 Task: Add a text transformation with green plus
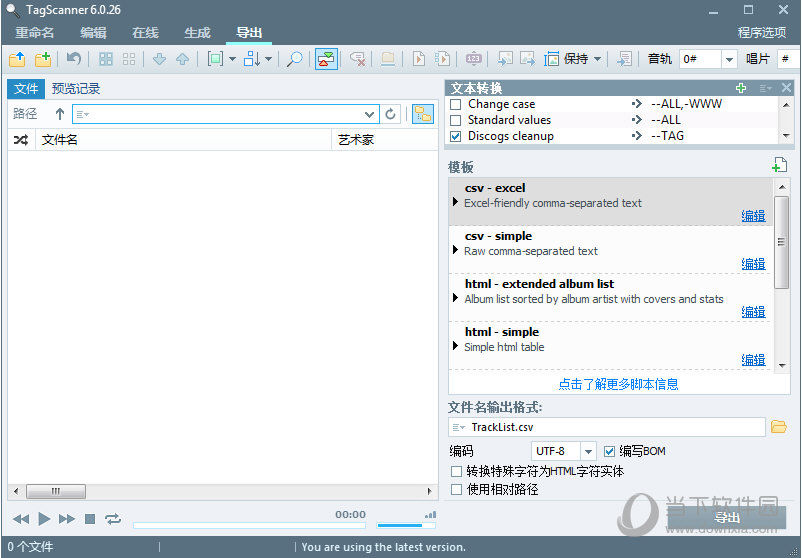click(x=741, y=88)
